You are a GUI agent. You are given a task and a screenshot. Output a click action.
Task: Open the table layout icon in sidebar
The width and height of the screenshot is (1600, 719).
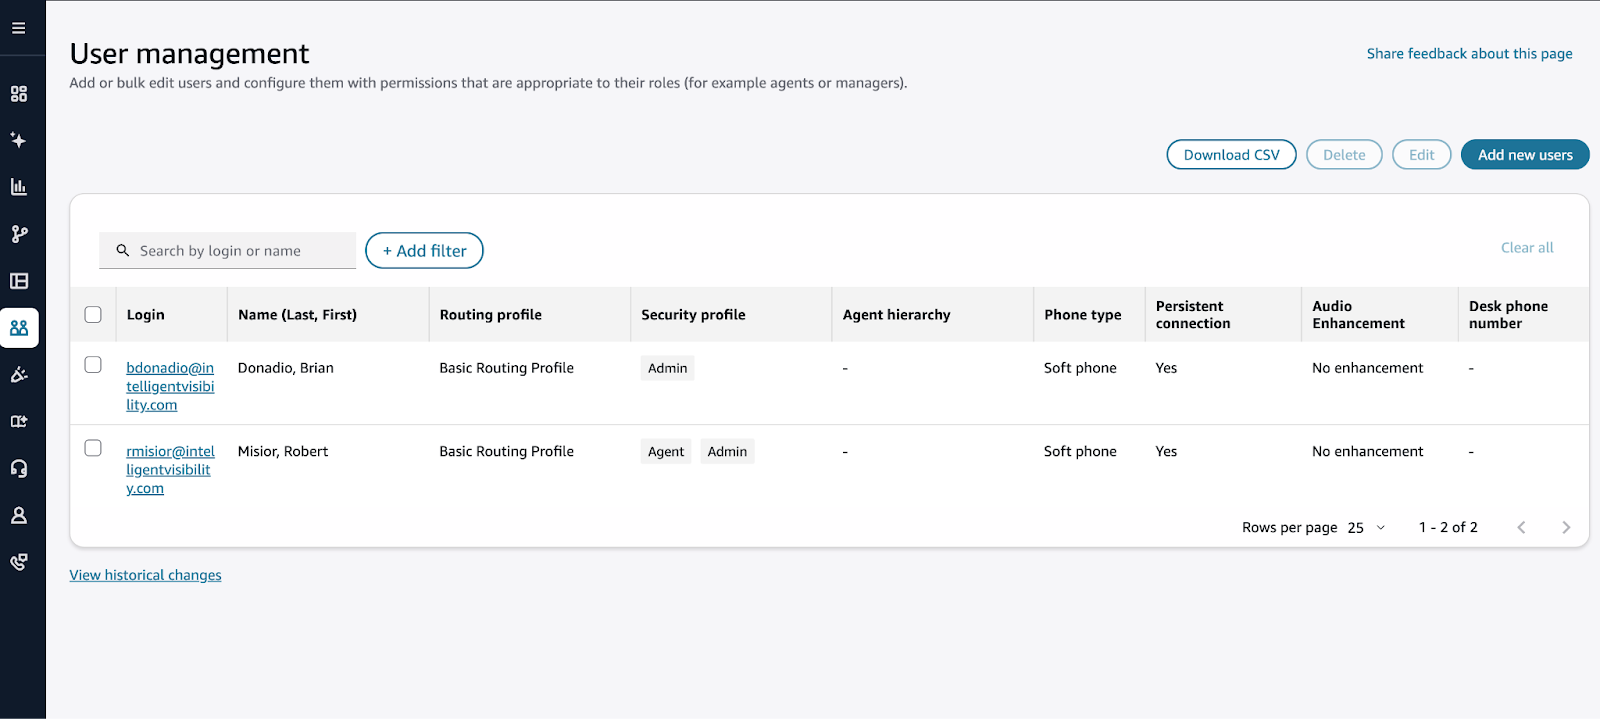(x=19, y=281)
